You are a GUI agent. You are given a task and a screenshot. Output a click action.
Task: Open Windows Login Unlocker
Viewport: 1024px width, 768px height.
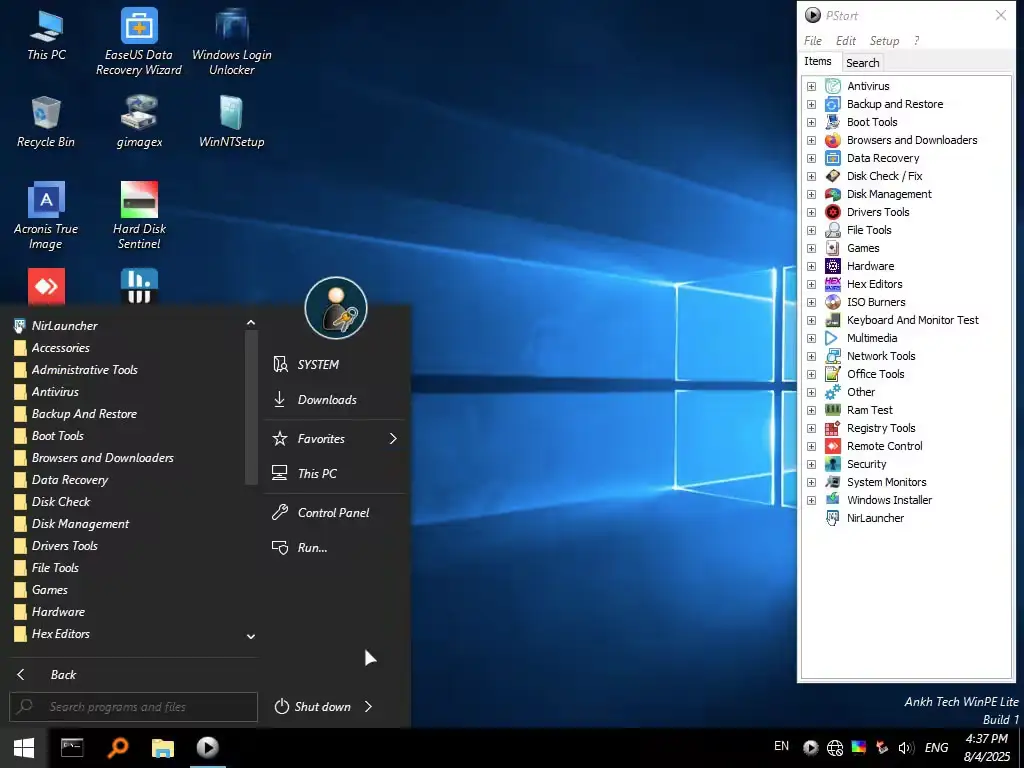tap(231, 40)
